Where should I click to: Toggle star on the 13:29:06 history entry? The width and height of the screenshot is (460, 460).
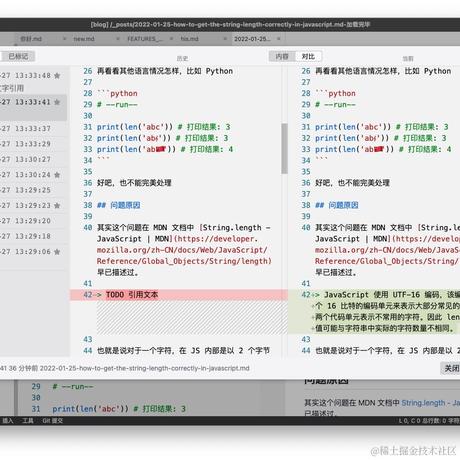pyautogui.click(x=57, y=252)
